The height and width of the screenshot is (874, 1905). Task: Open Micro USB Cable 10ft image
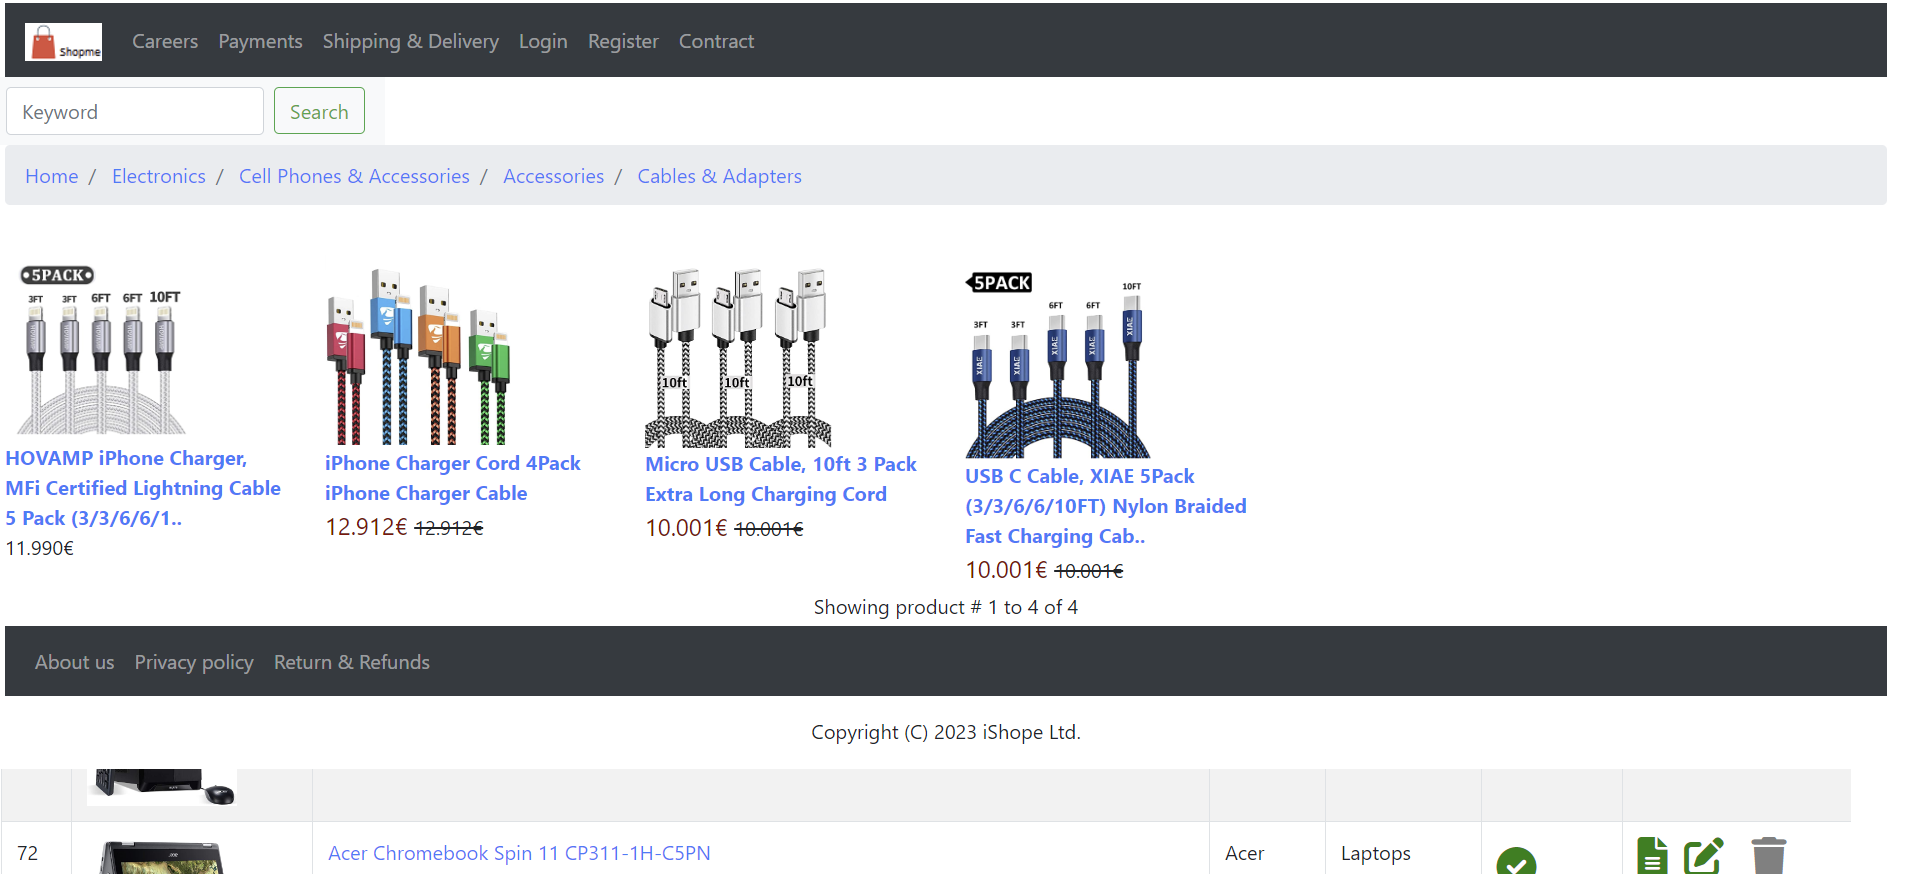[738, 357]
